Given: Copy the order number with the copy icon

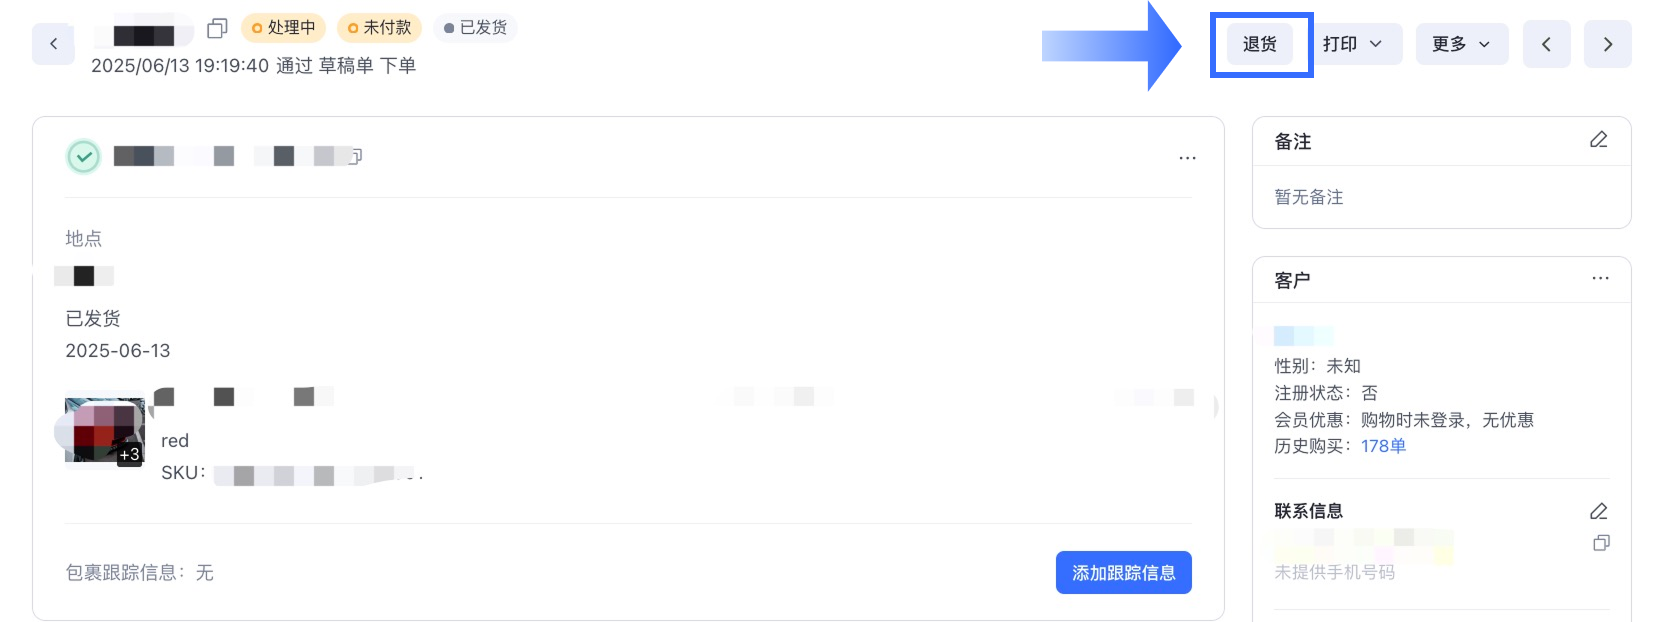Looking at the screenshot, I should tap(217, 29).
